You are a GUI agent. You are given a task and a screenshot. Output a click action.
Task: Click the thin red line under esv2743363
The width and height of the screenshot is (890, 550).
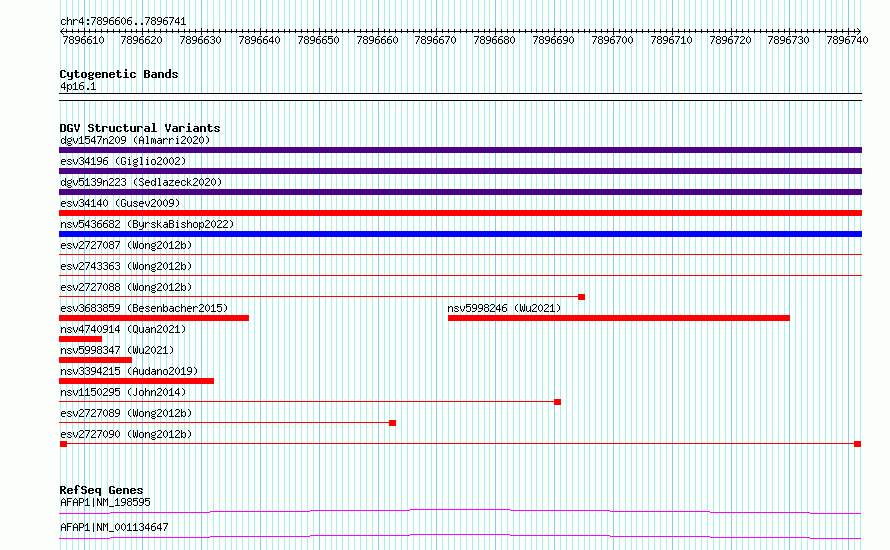click(x=460, y=276)
